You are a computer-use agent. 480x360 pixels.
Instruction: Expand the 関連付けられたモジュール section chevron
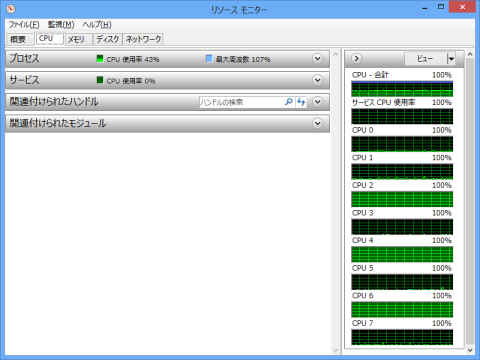coord(318,124)
